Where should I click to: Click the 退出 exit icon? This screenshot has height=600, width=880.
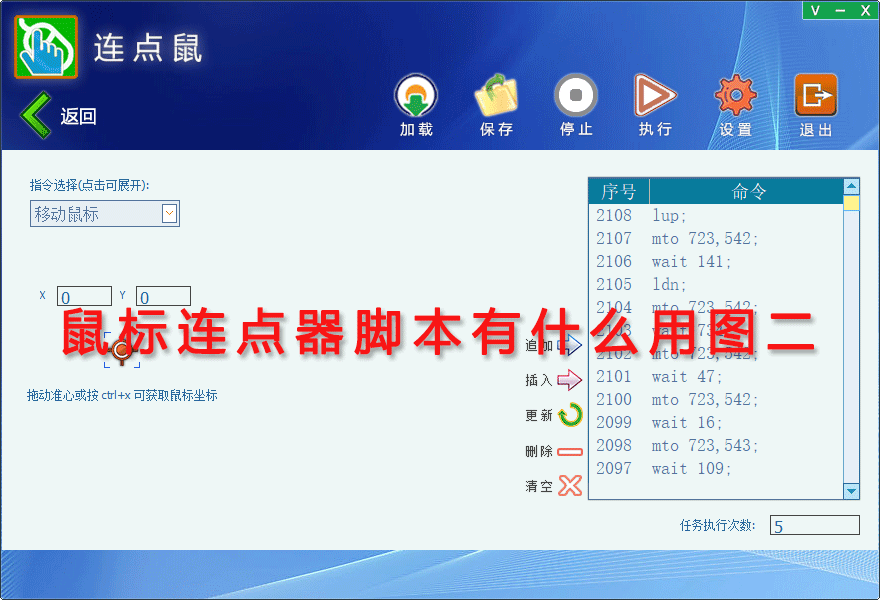point(815,95)
